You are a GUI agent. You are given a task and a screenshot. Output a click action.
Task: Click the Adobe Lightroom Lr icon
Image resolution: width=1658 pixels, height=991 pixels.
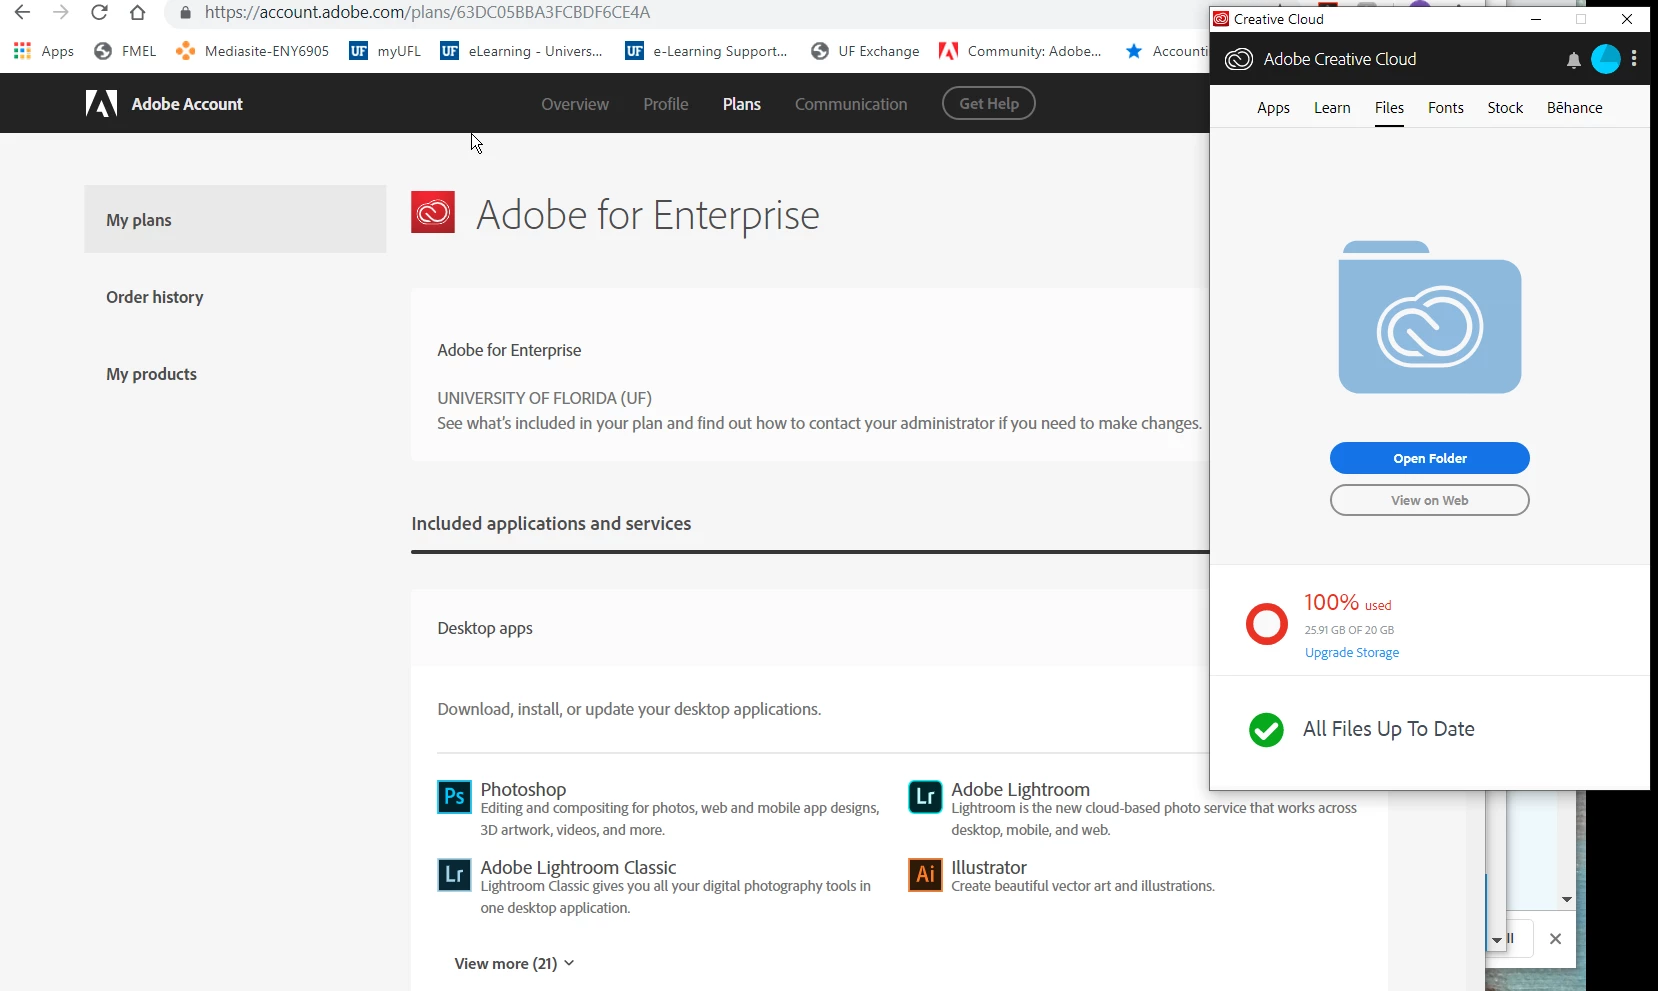[x=925, y=797]
